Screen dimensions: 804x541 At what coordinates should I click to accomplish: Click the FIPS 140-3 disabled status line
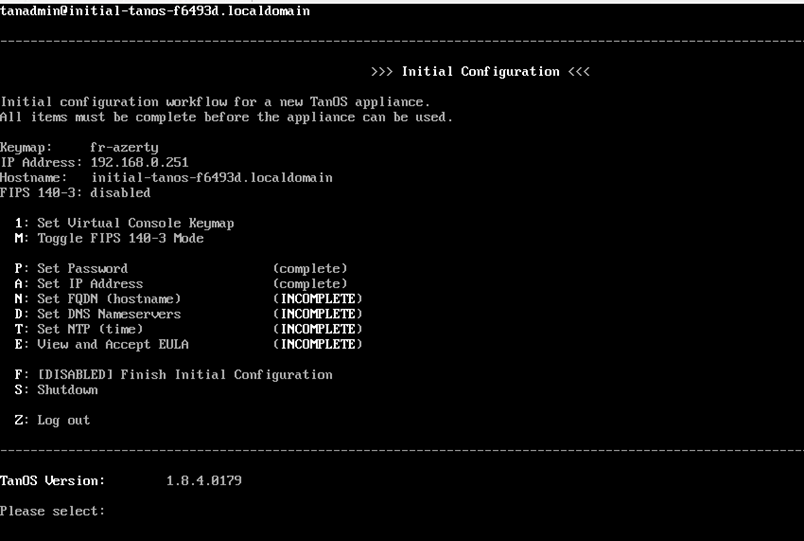pyautogui.click(x=75, y=193)
